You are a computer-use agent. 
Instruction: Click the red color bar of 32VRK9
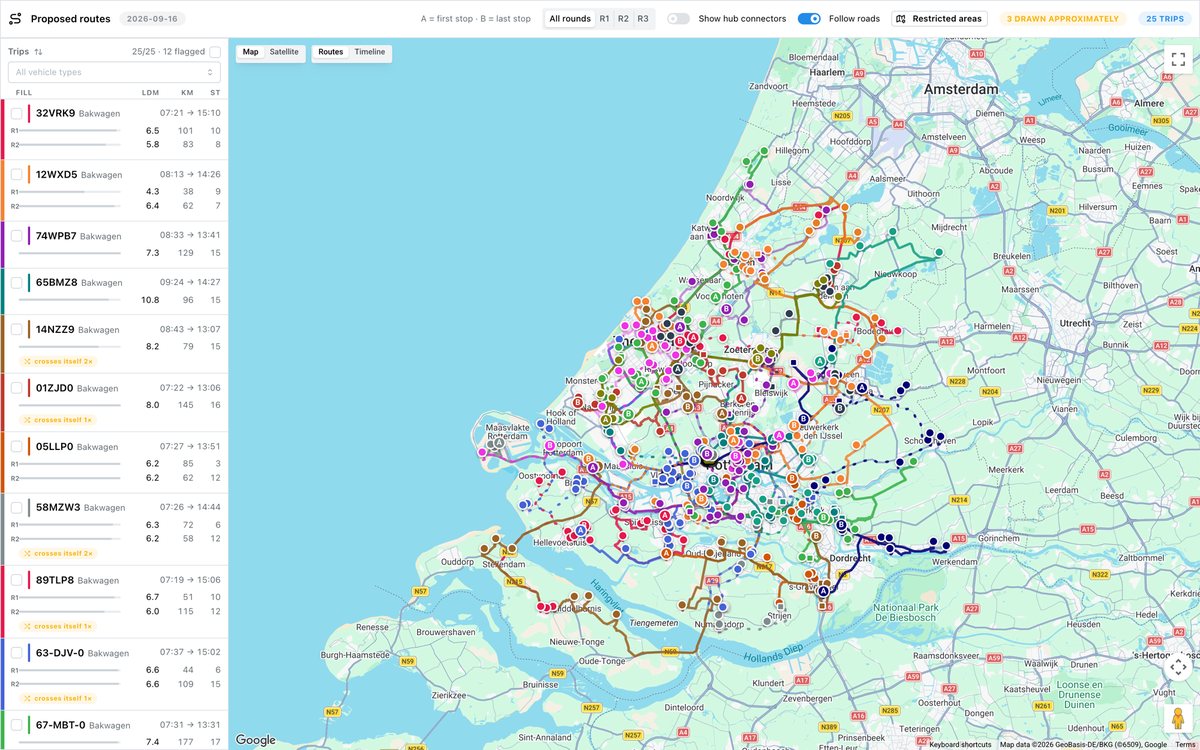click(x=29, y=113)
